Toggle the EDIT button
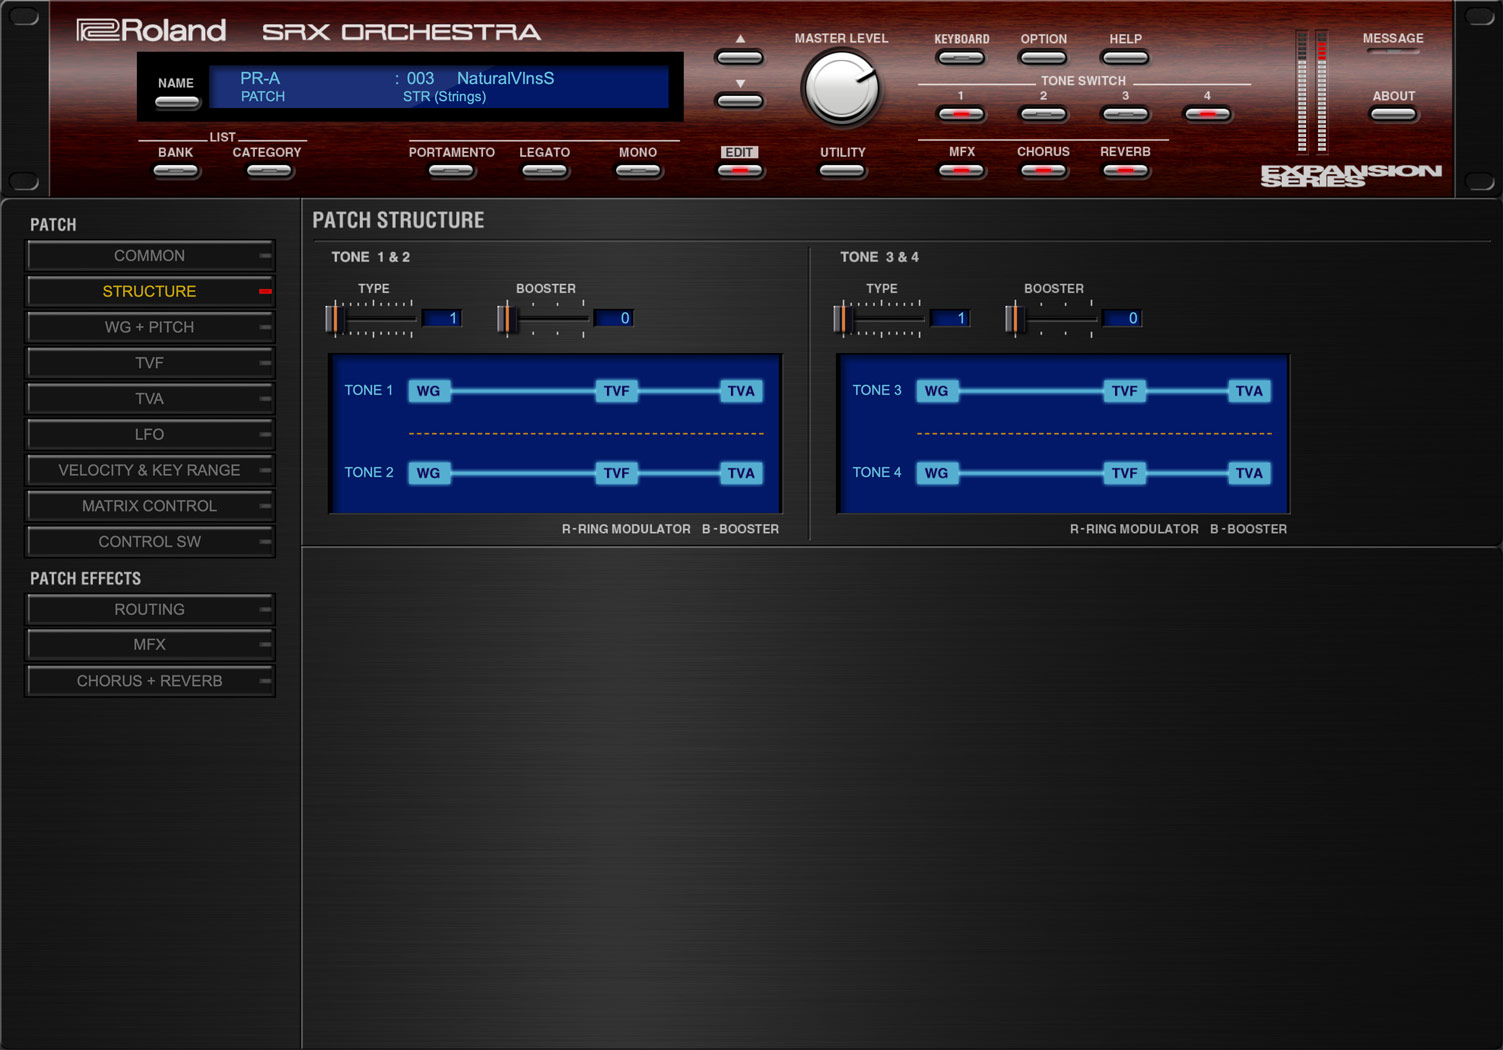 [x=740, y=171]
